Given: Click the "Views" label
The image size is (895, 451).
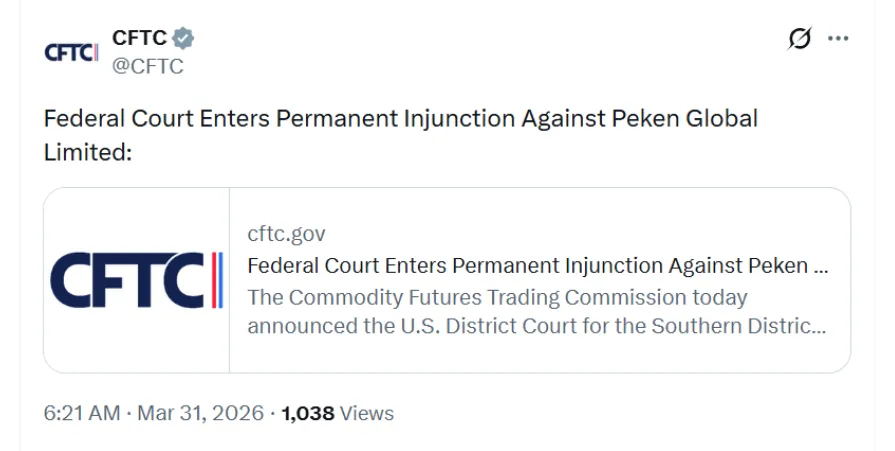Looking at the screenshot, I should (x=367, y=413).
